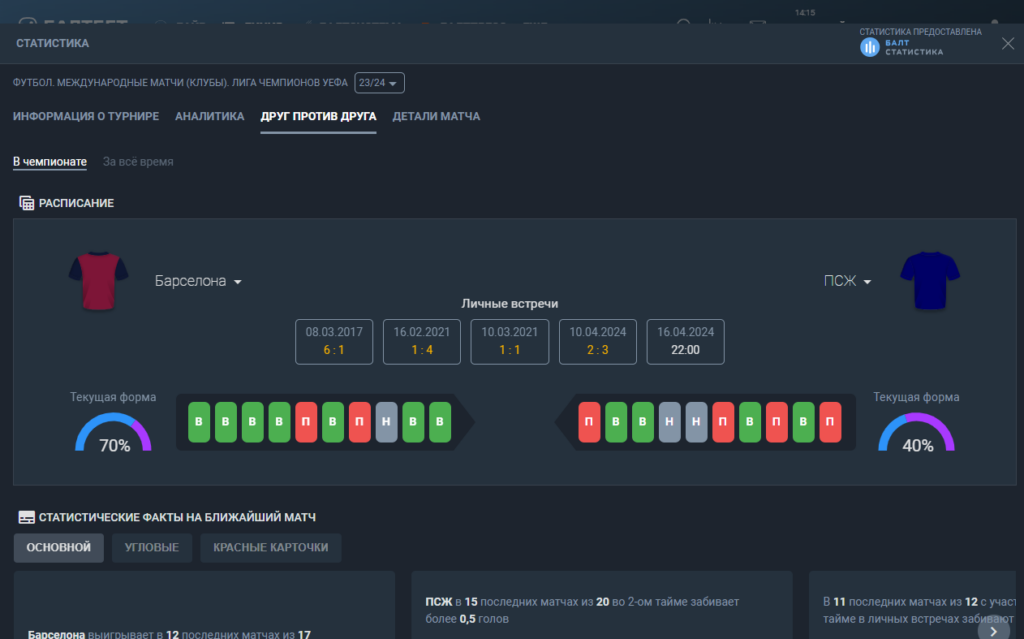The height and width of the screenshot is (639, 1024).
Task: Click ПСЖ 40% form gauge
Action: click(917, 434)
